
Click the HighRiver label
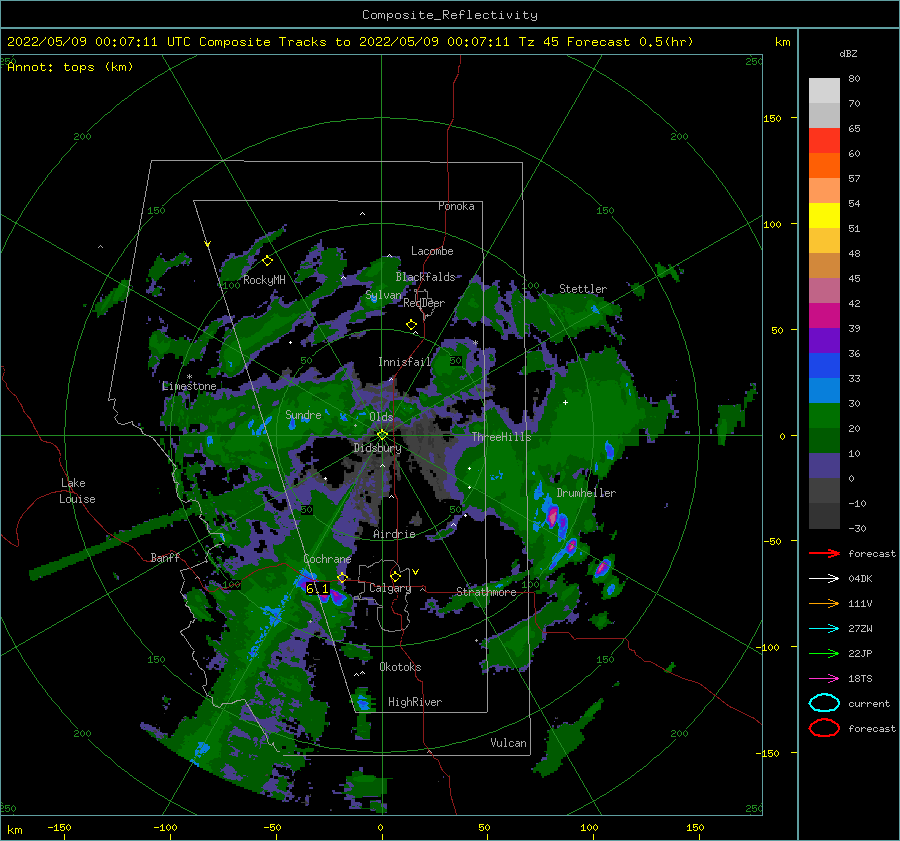pos(415,702)
